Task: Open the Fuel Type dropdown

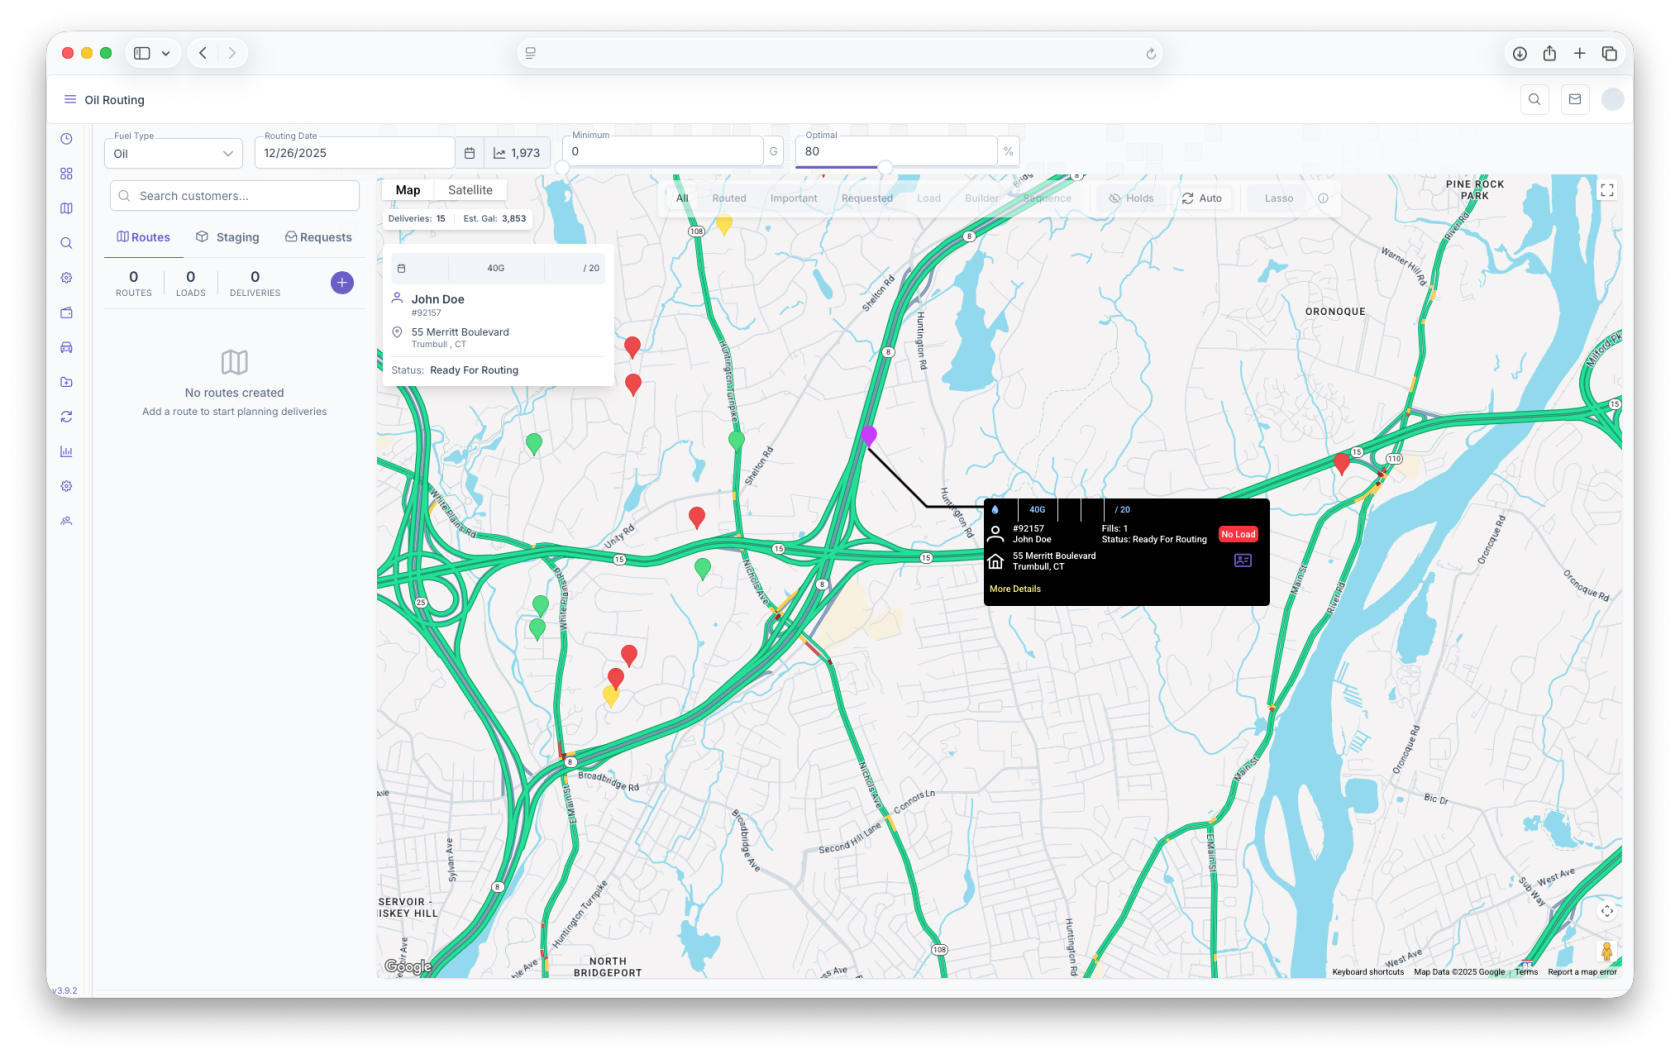Action: (x=173, y=153)
